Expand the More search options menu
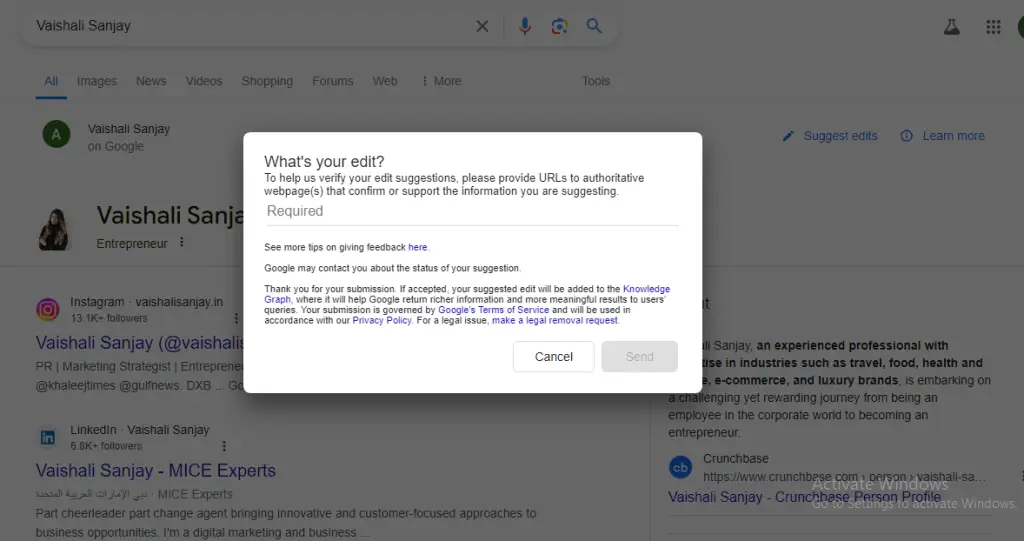 [x=441, y=81]
